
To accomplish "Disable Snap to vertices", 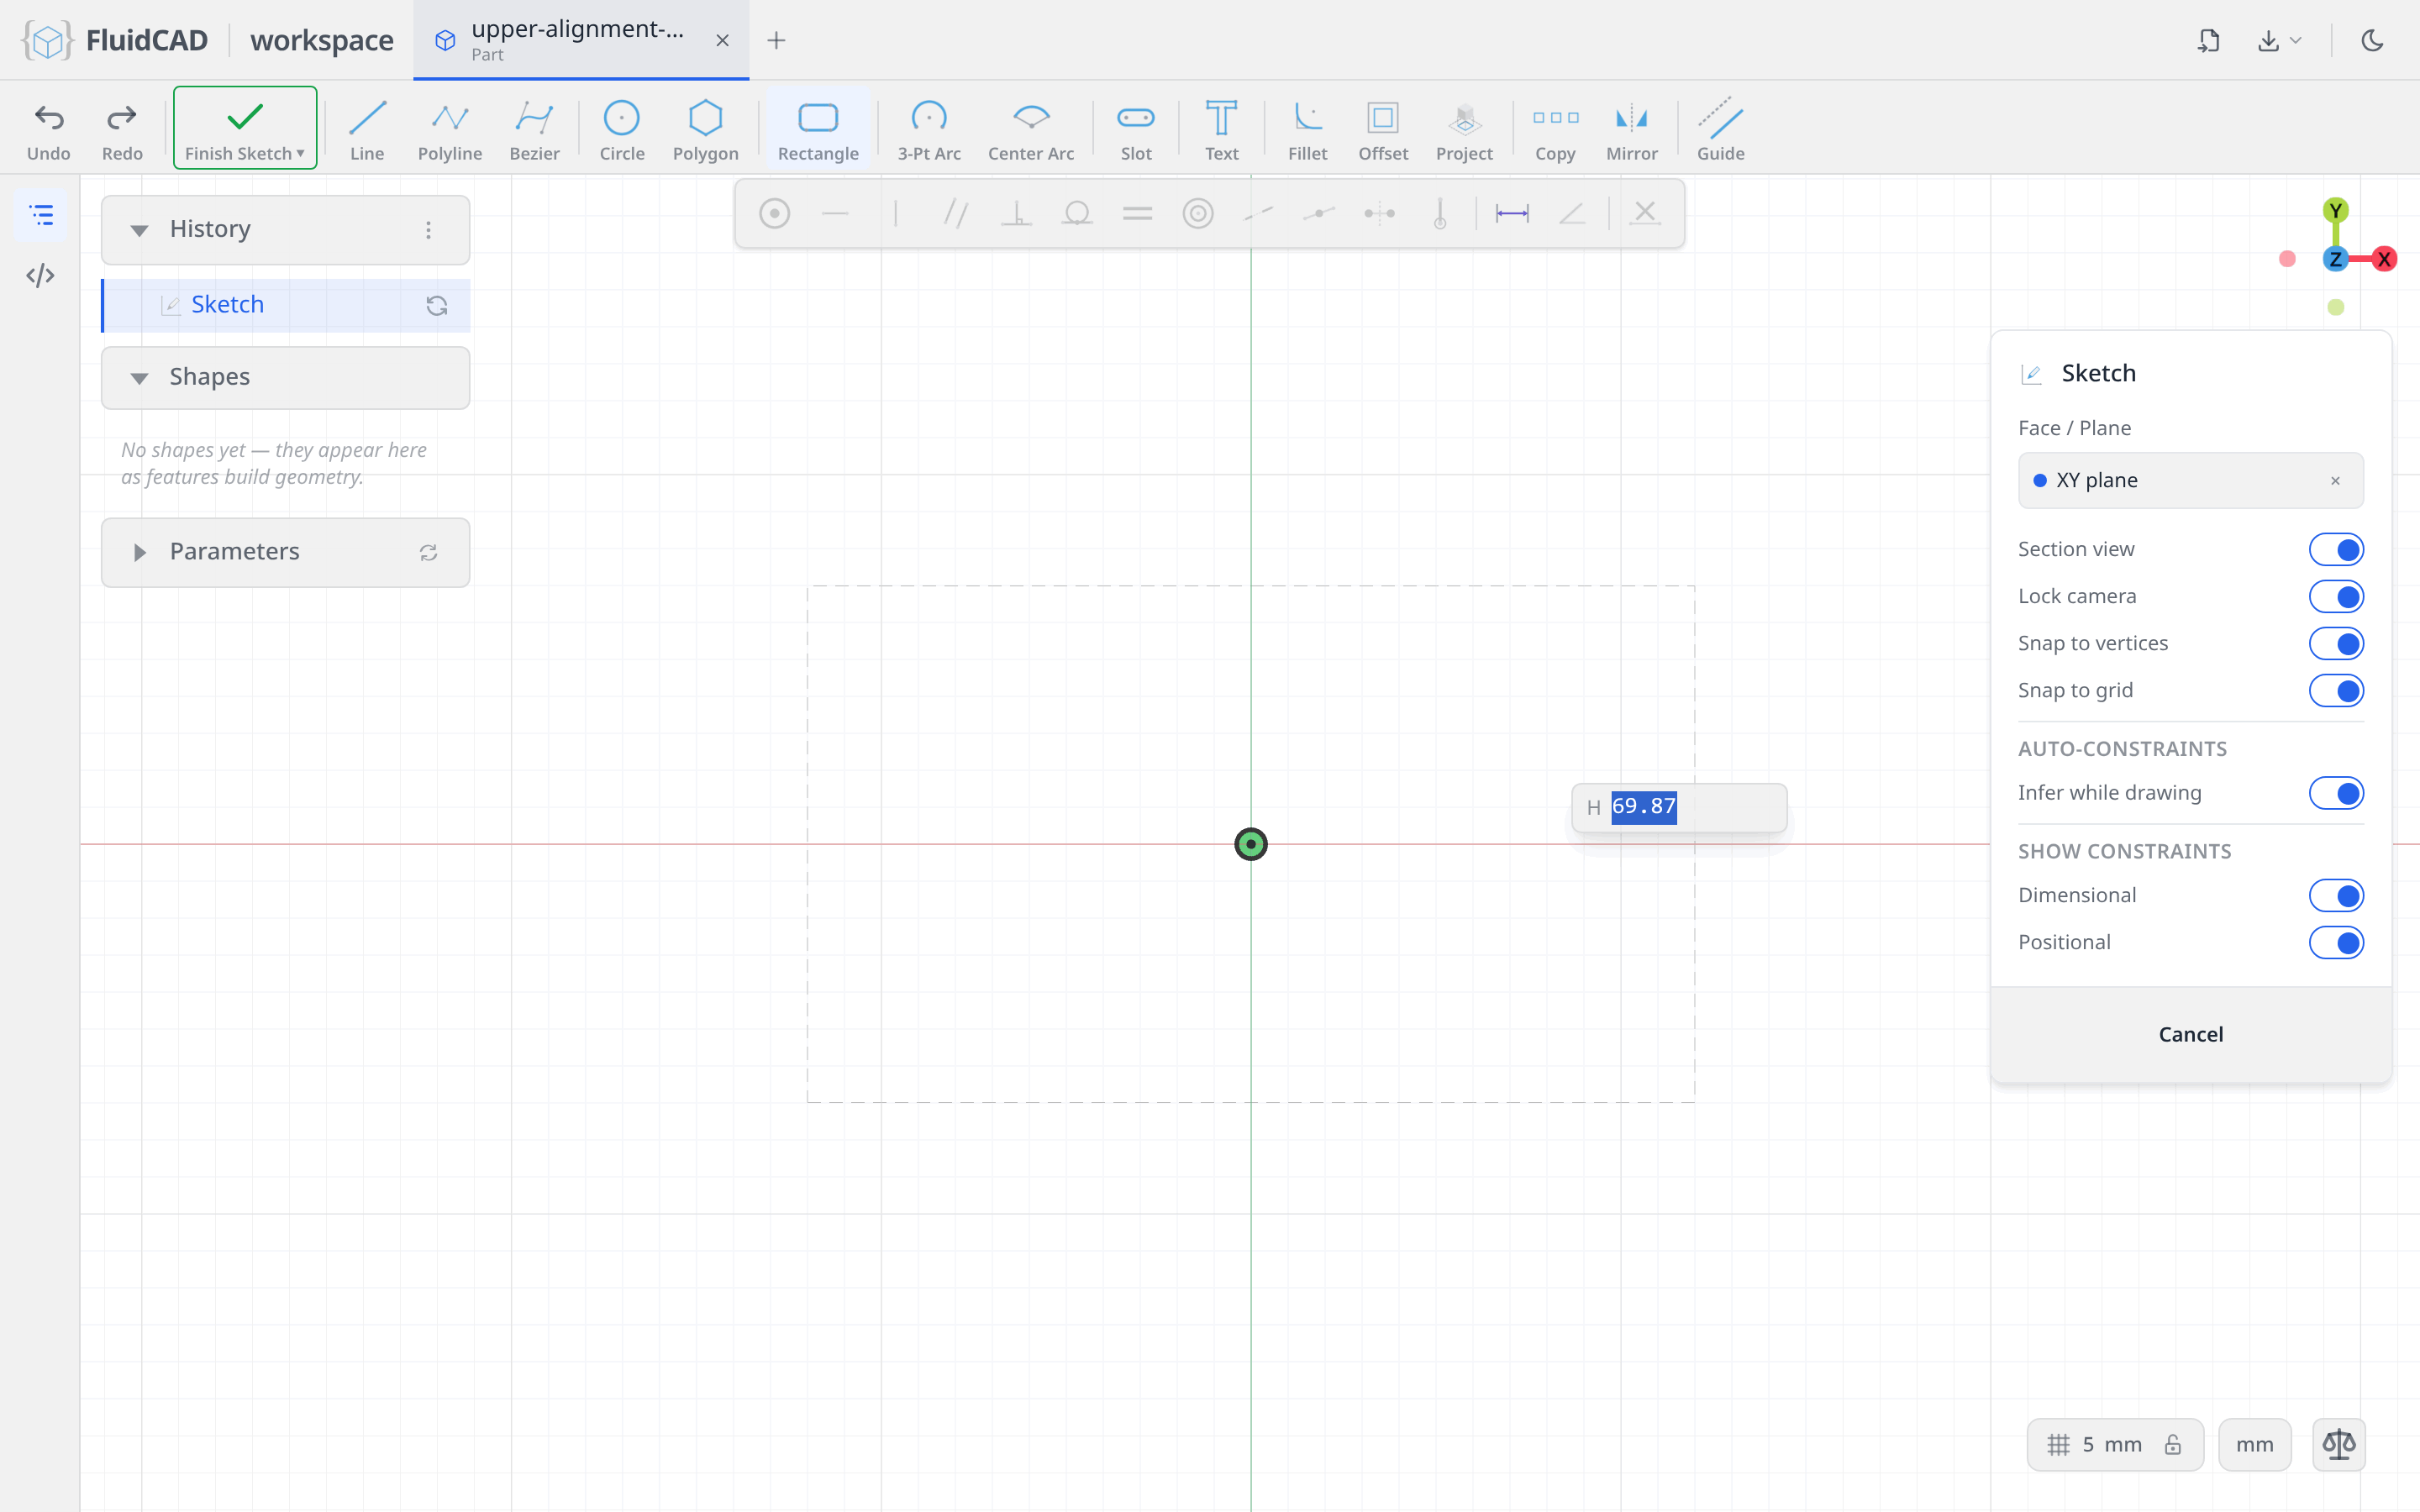I will 2335,643.
